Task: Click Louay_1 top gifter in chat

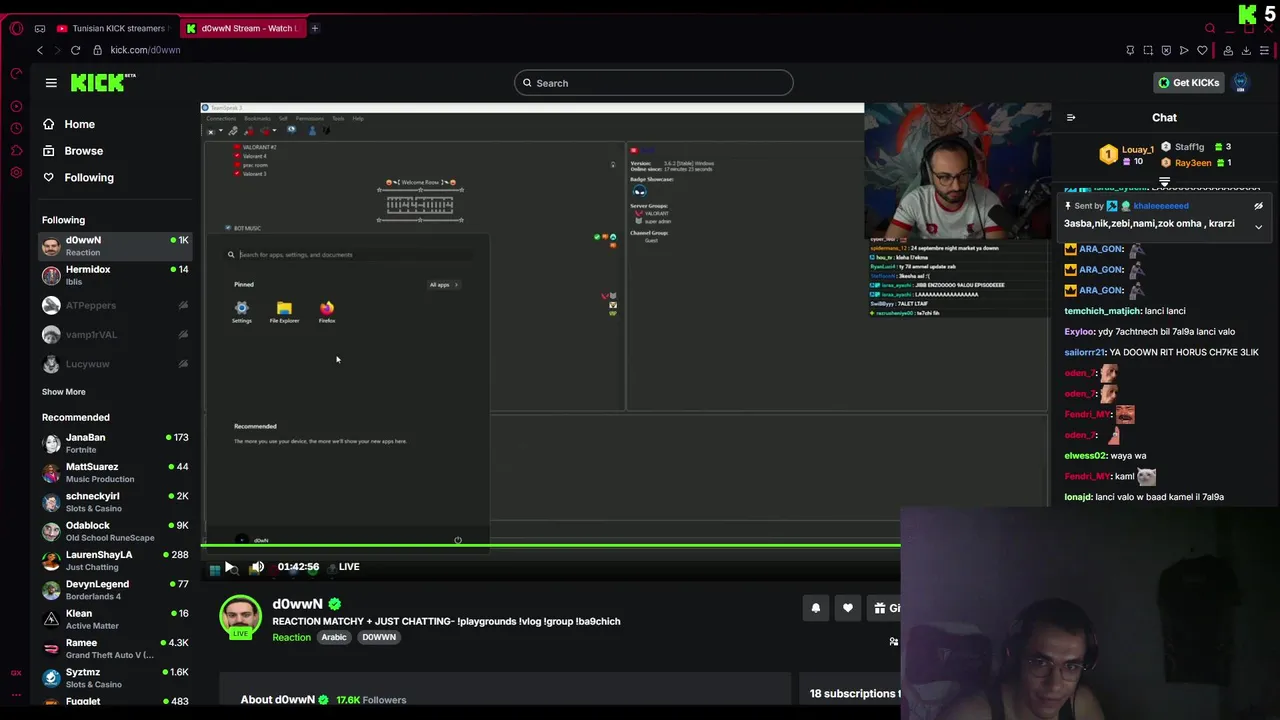Action: pos(1127,154)
